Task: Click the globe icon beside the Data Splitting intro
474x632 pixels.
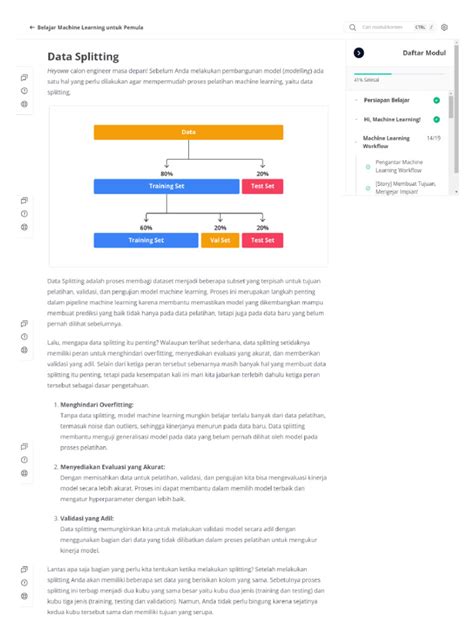Action: point(24,104)
